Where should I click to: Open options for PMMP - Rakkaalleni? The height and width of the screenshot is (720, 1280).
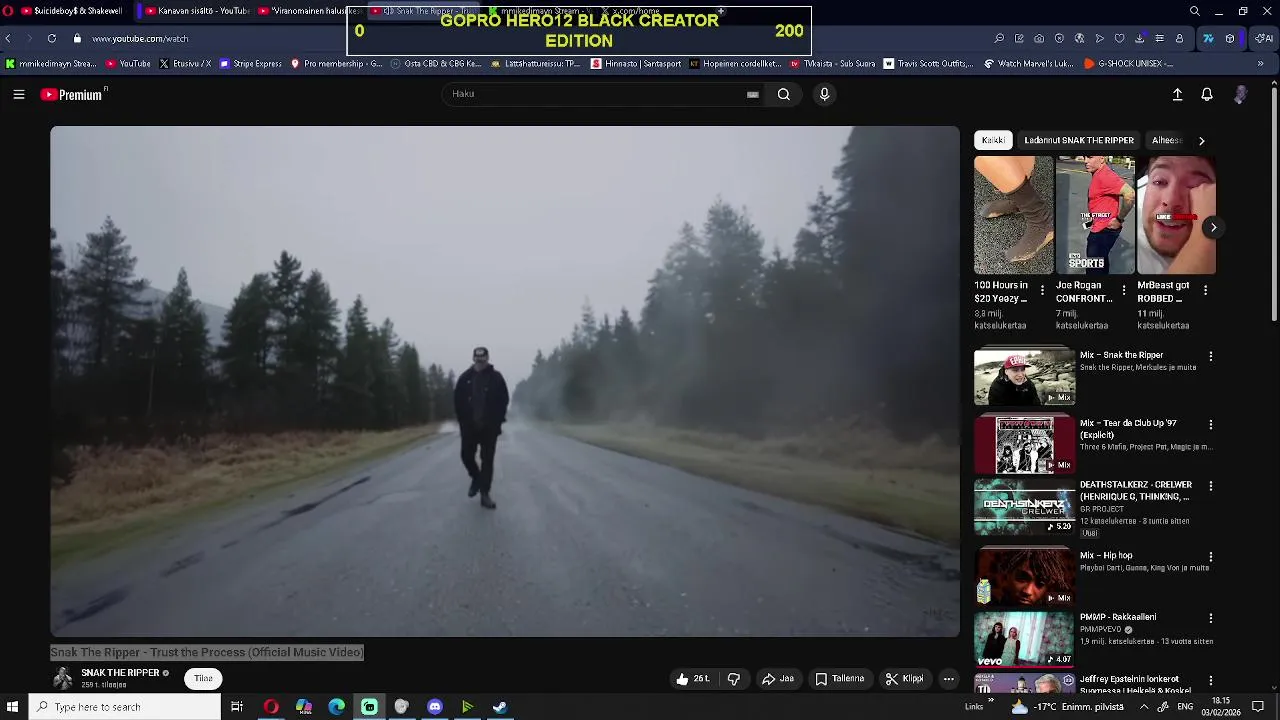coord(1210,618)
